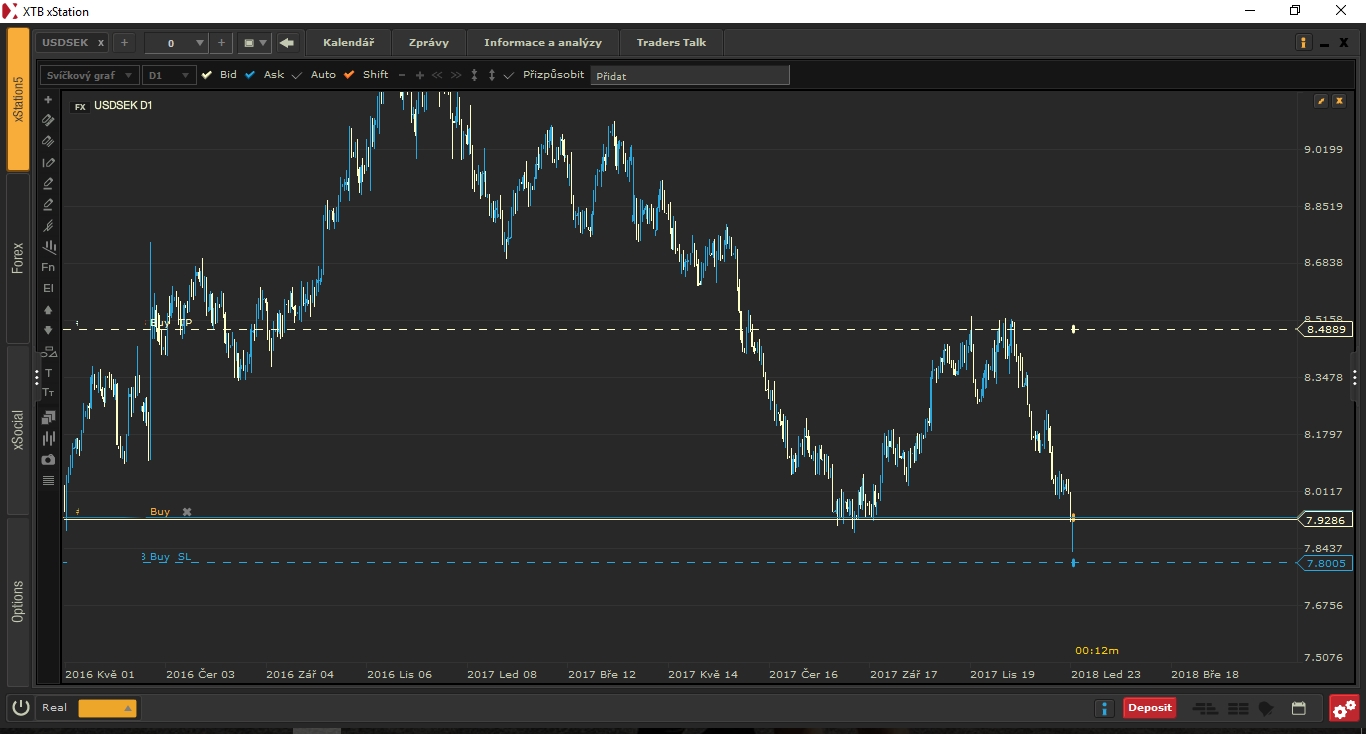
Task: Click the Fn tool in chart toolbar
Action: (x=48, y=267)
